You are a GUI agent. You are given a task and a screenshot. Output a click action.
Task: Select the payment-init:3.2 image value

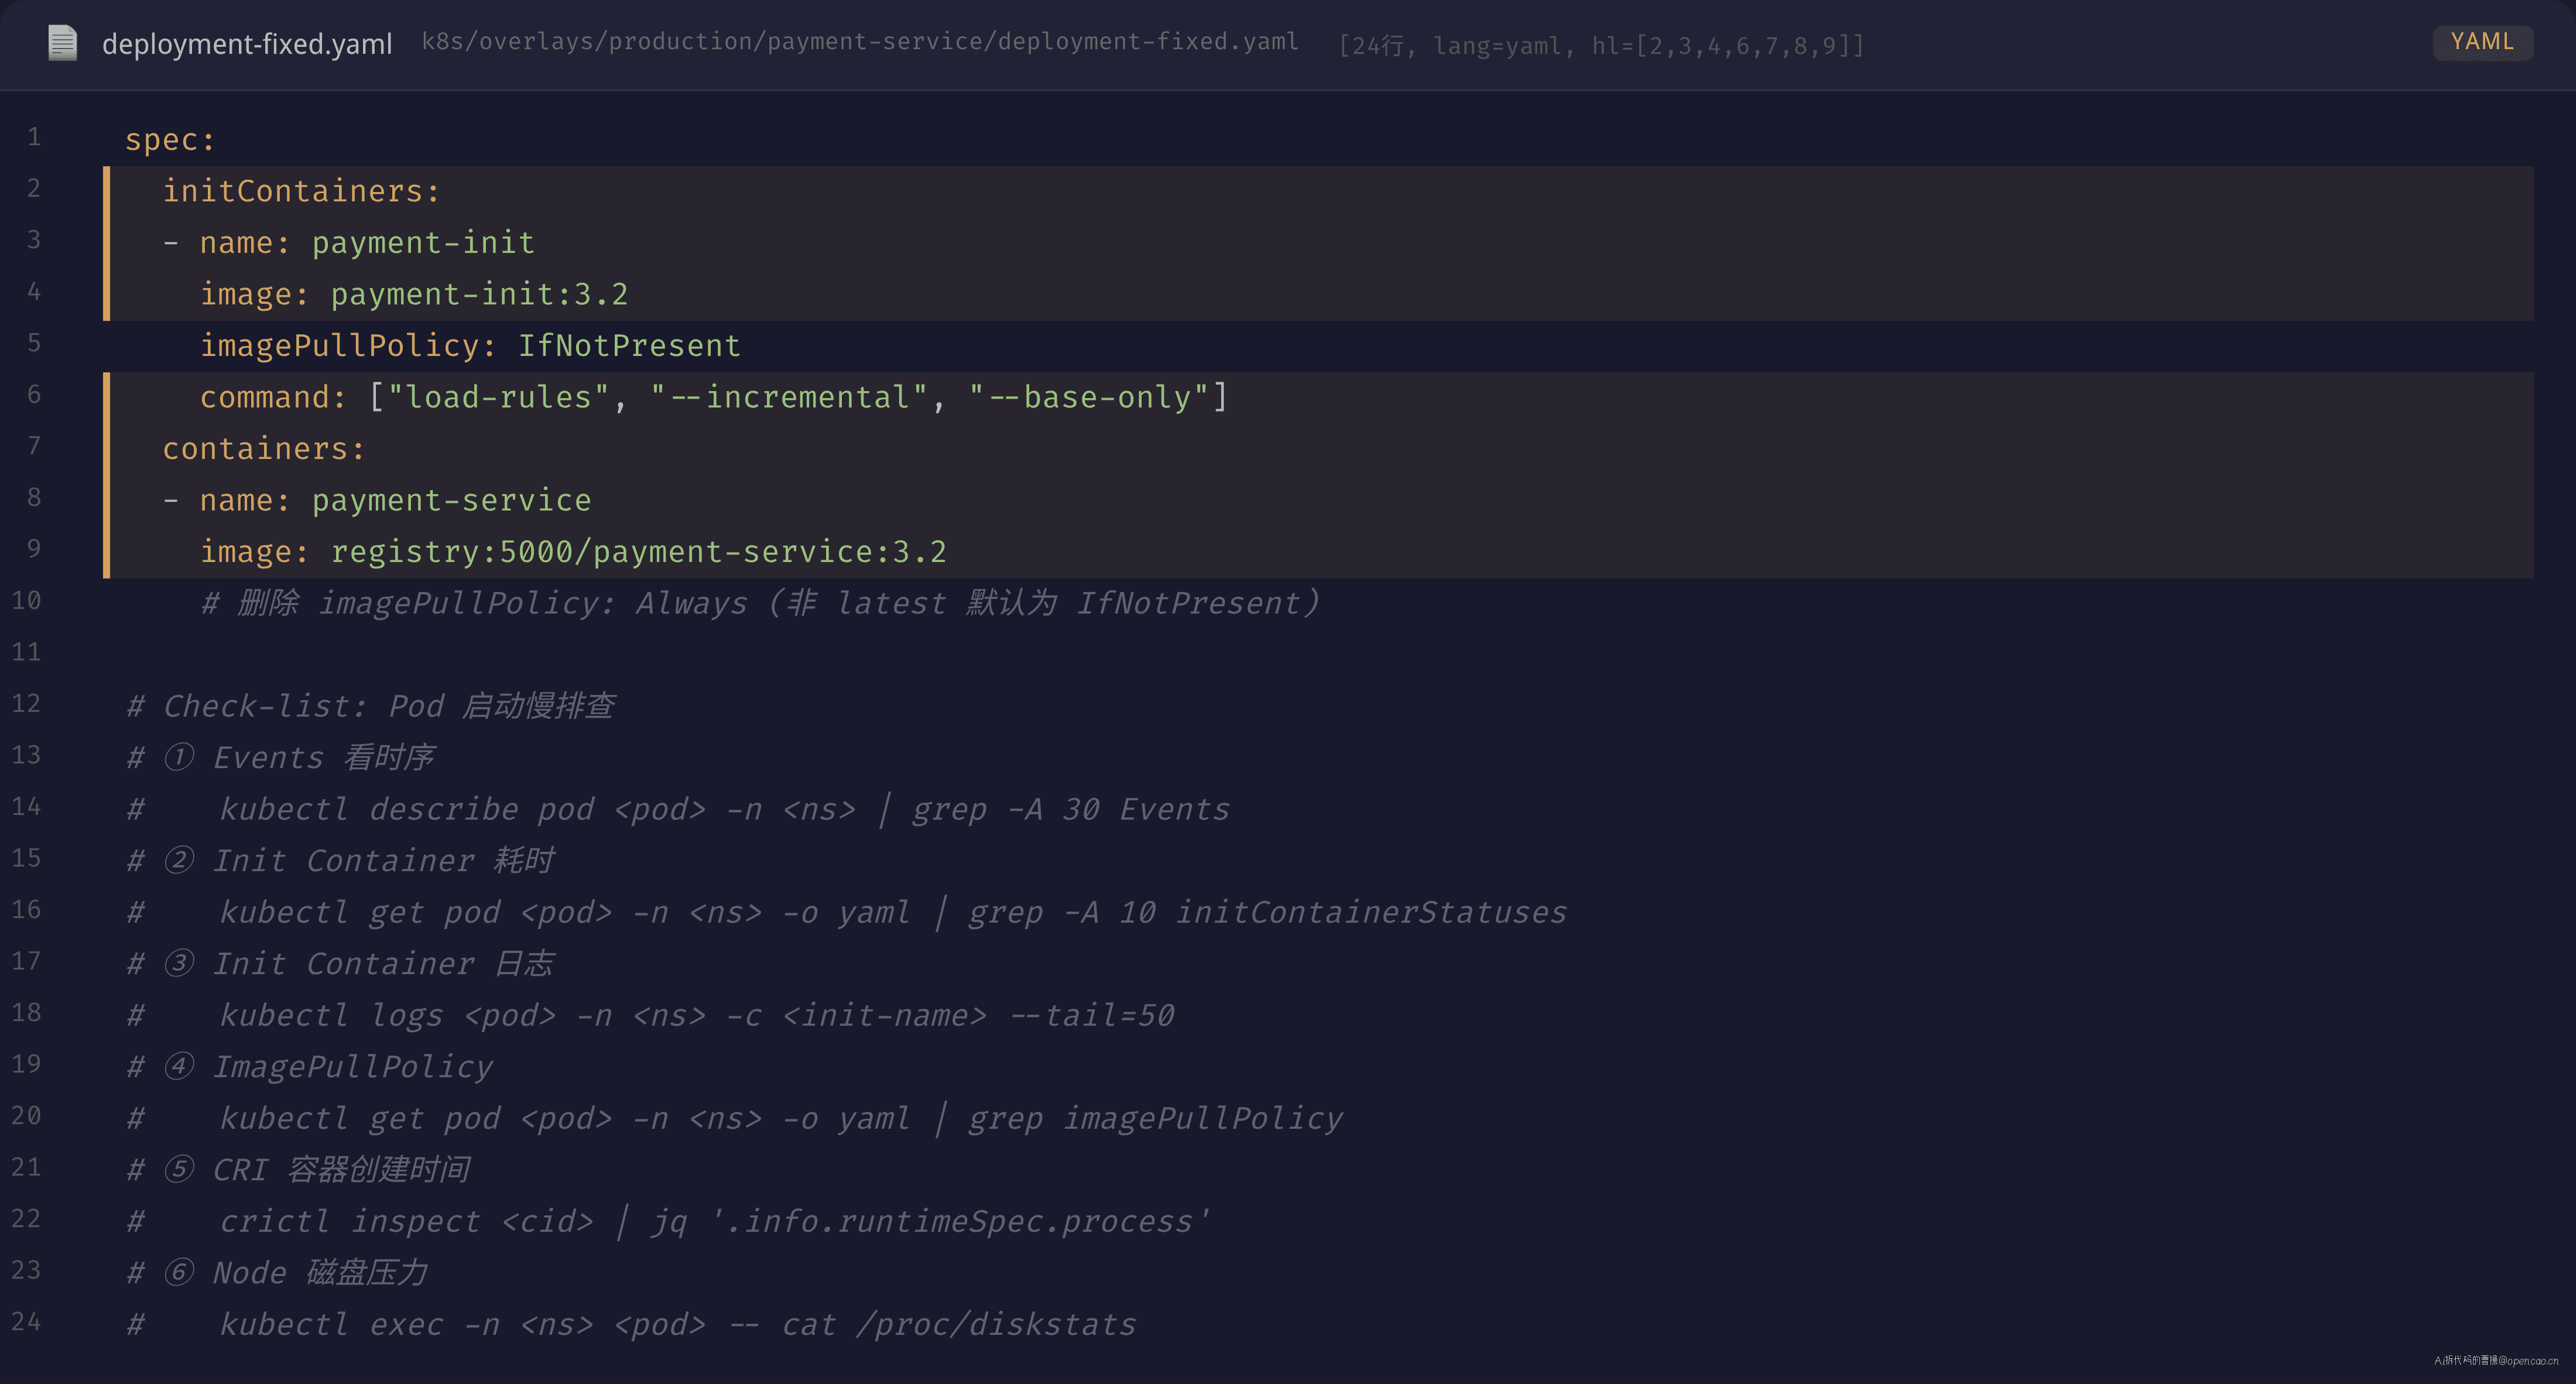479,294
